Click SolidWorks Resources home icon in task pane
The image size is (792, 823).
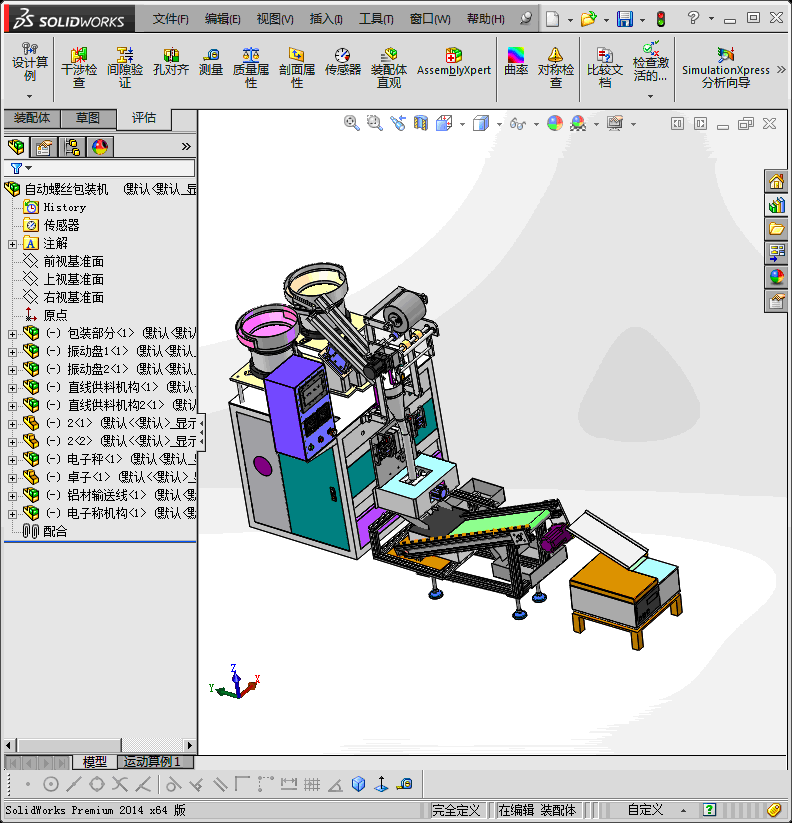pyautogui.click(x=776, y=182)
